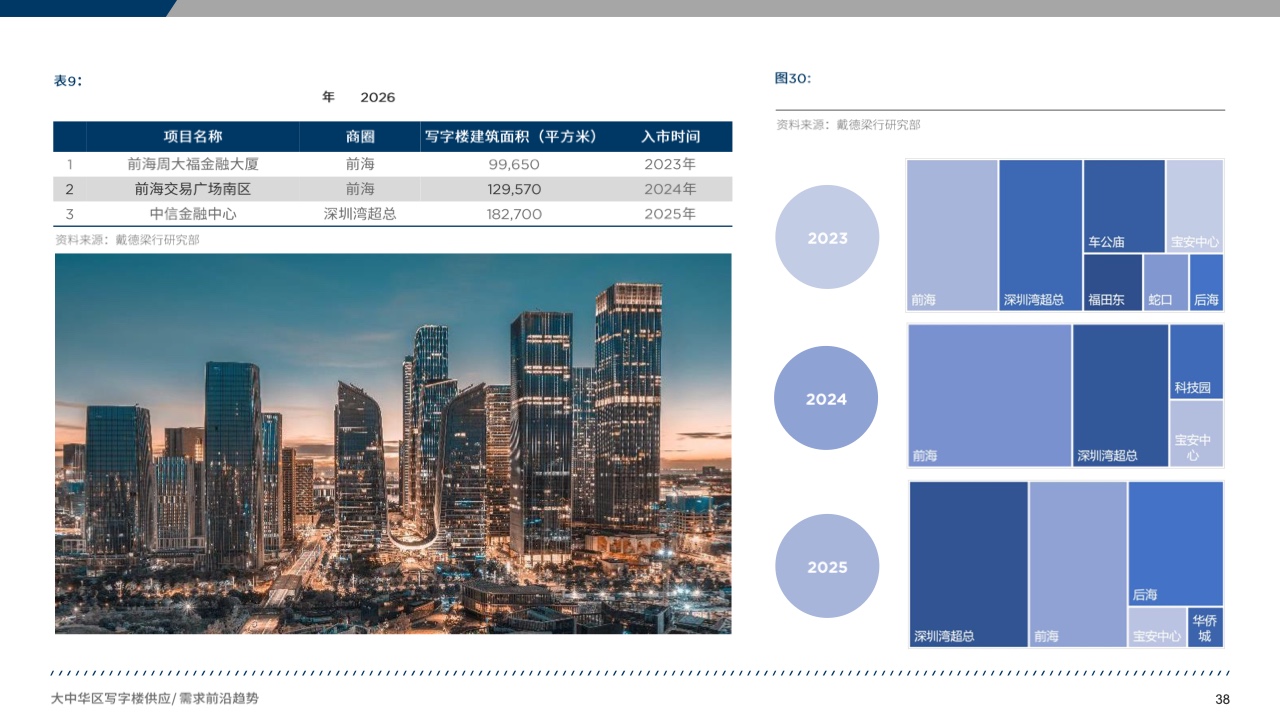Click the footer text 大中华区写字楼供应
Viewport: 1280px width, 720px height.
[110, 698]
